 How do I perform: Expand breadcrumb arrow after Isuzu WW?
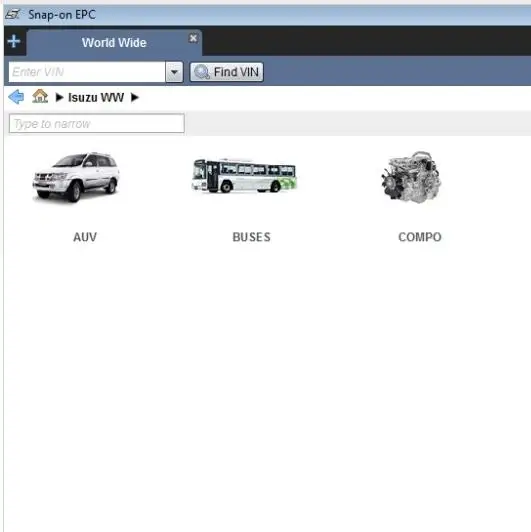135,97
